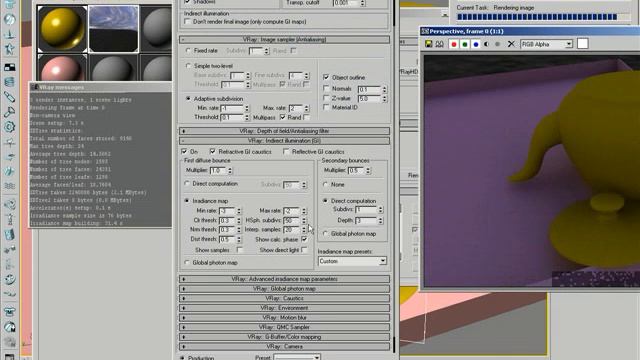Click the diagonal dashpot cylinder icon
This screenshot has height=360, width=640.
click(9, 97)
